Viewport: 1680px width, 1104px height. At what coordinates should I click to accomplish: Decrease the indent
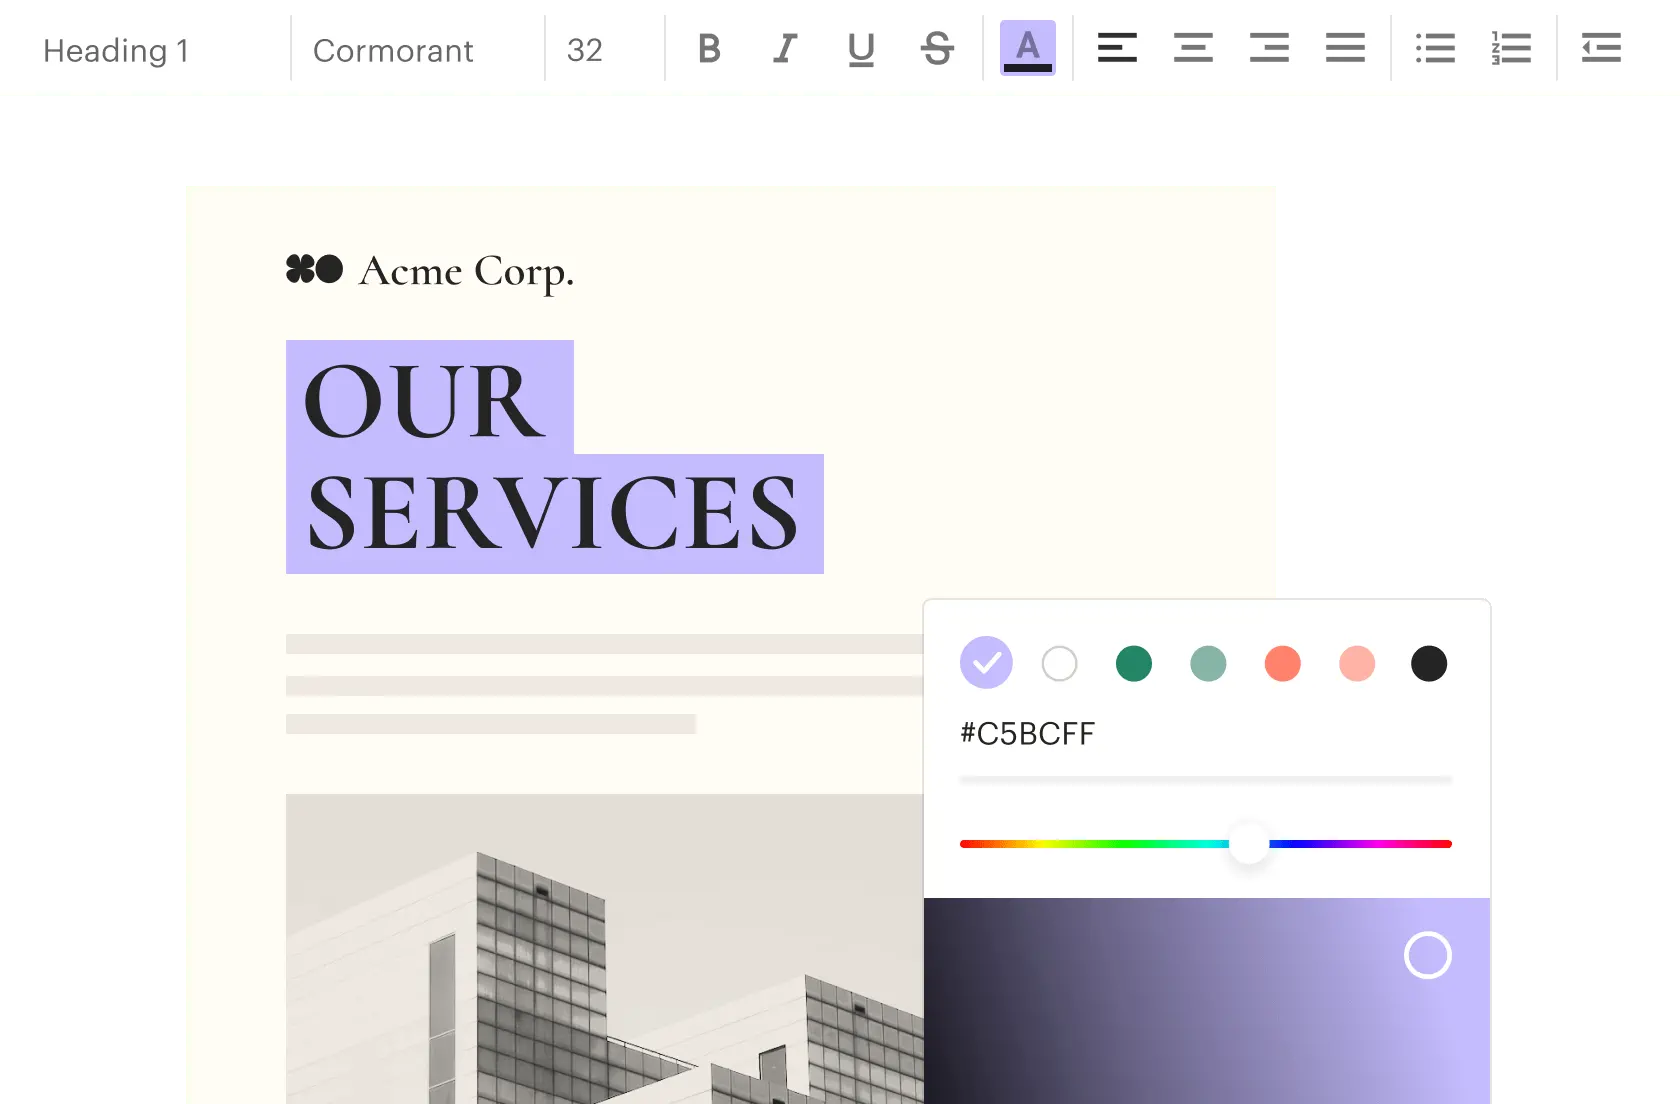(1601, 48)
